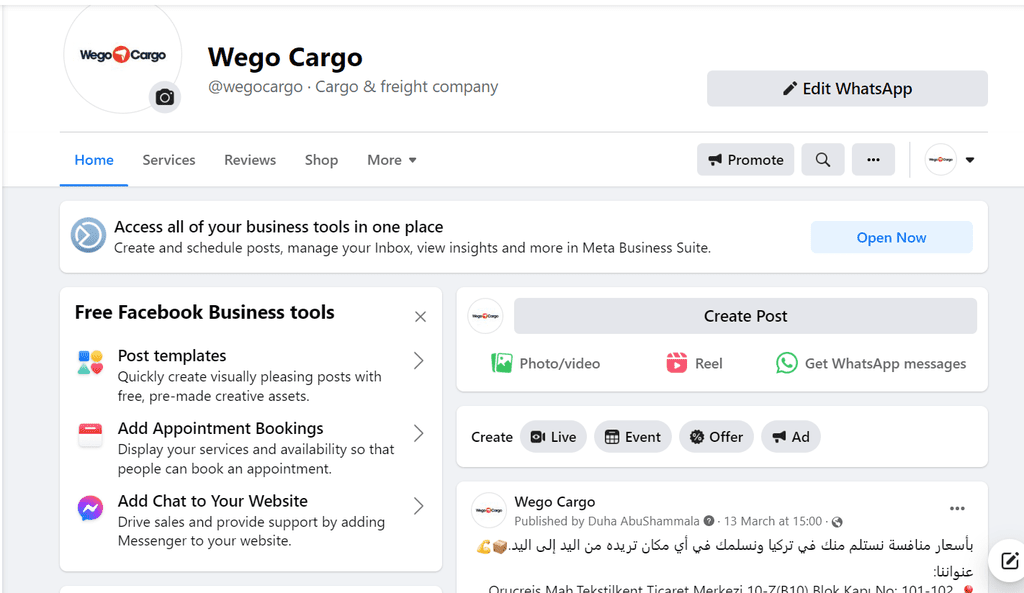The height and width of the screenshot is (593, 1024).
Task: Click the Photo/video icon in composer
Action: [x=502, y=363]
